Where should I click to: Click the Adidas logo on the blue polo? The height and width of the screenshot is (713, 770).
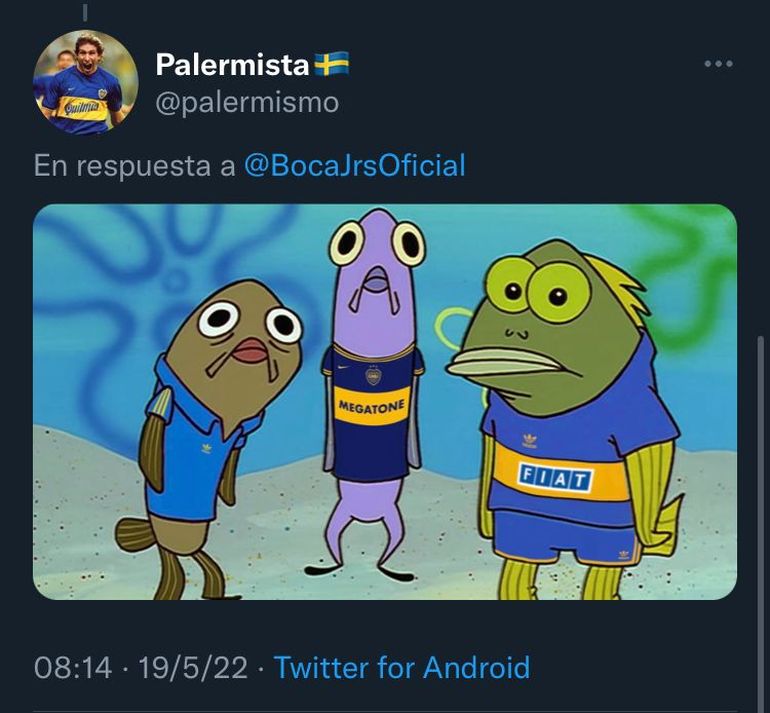click(x=206, y=447)
